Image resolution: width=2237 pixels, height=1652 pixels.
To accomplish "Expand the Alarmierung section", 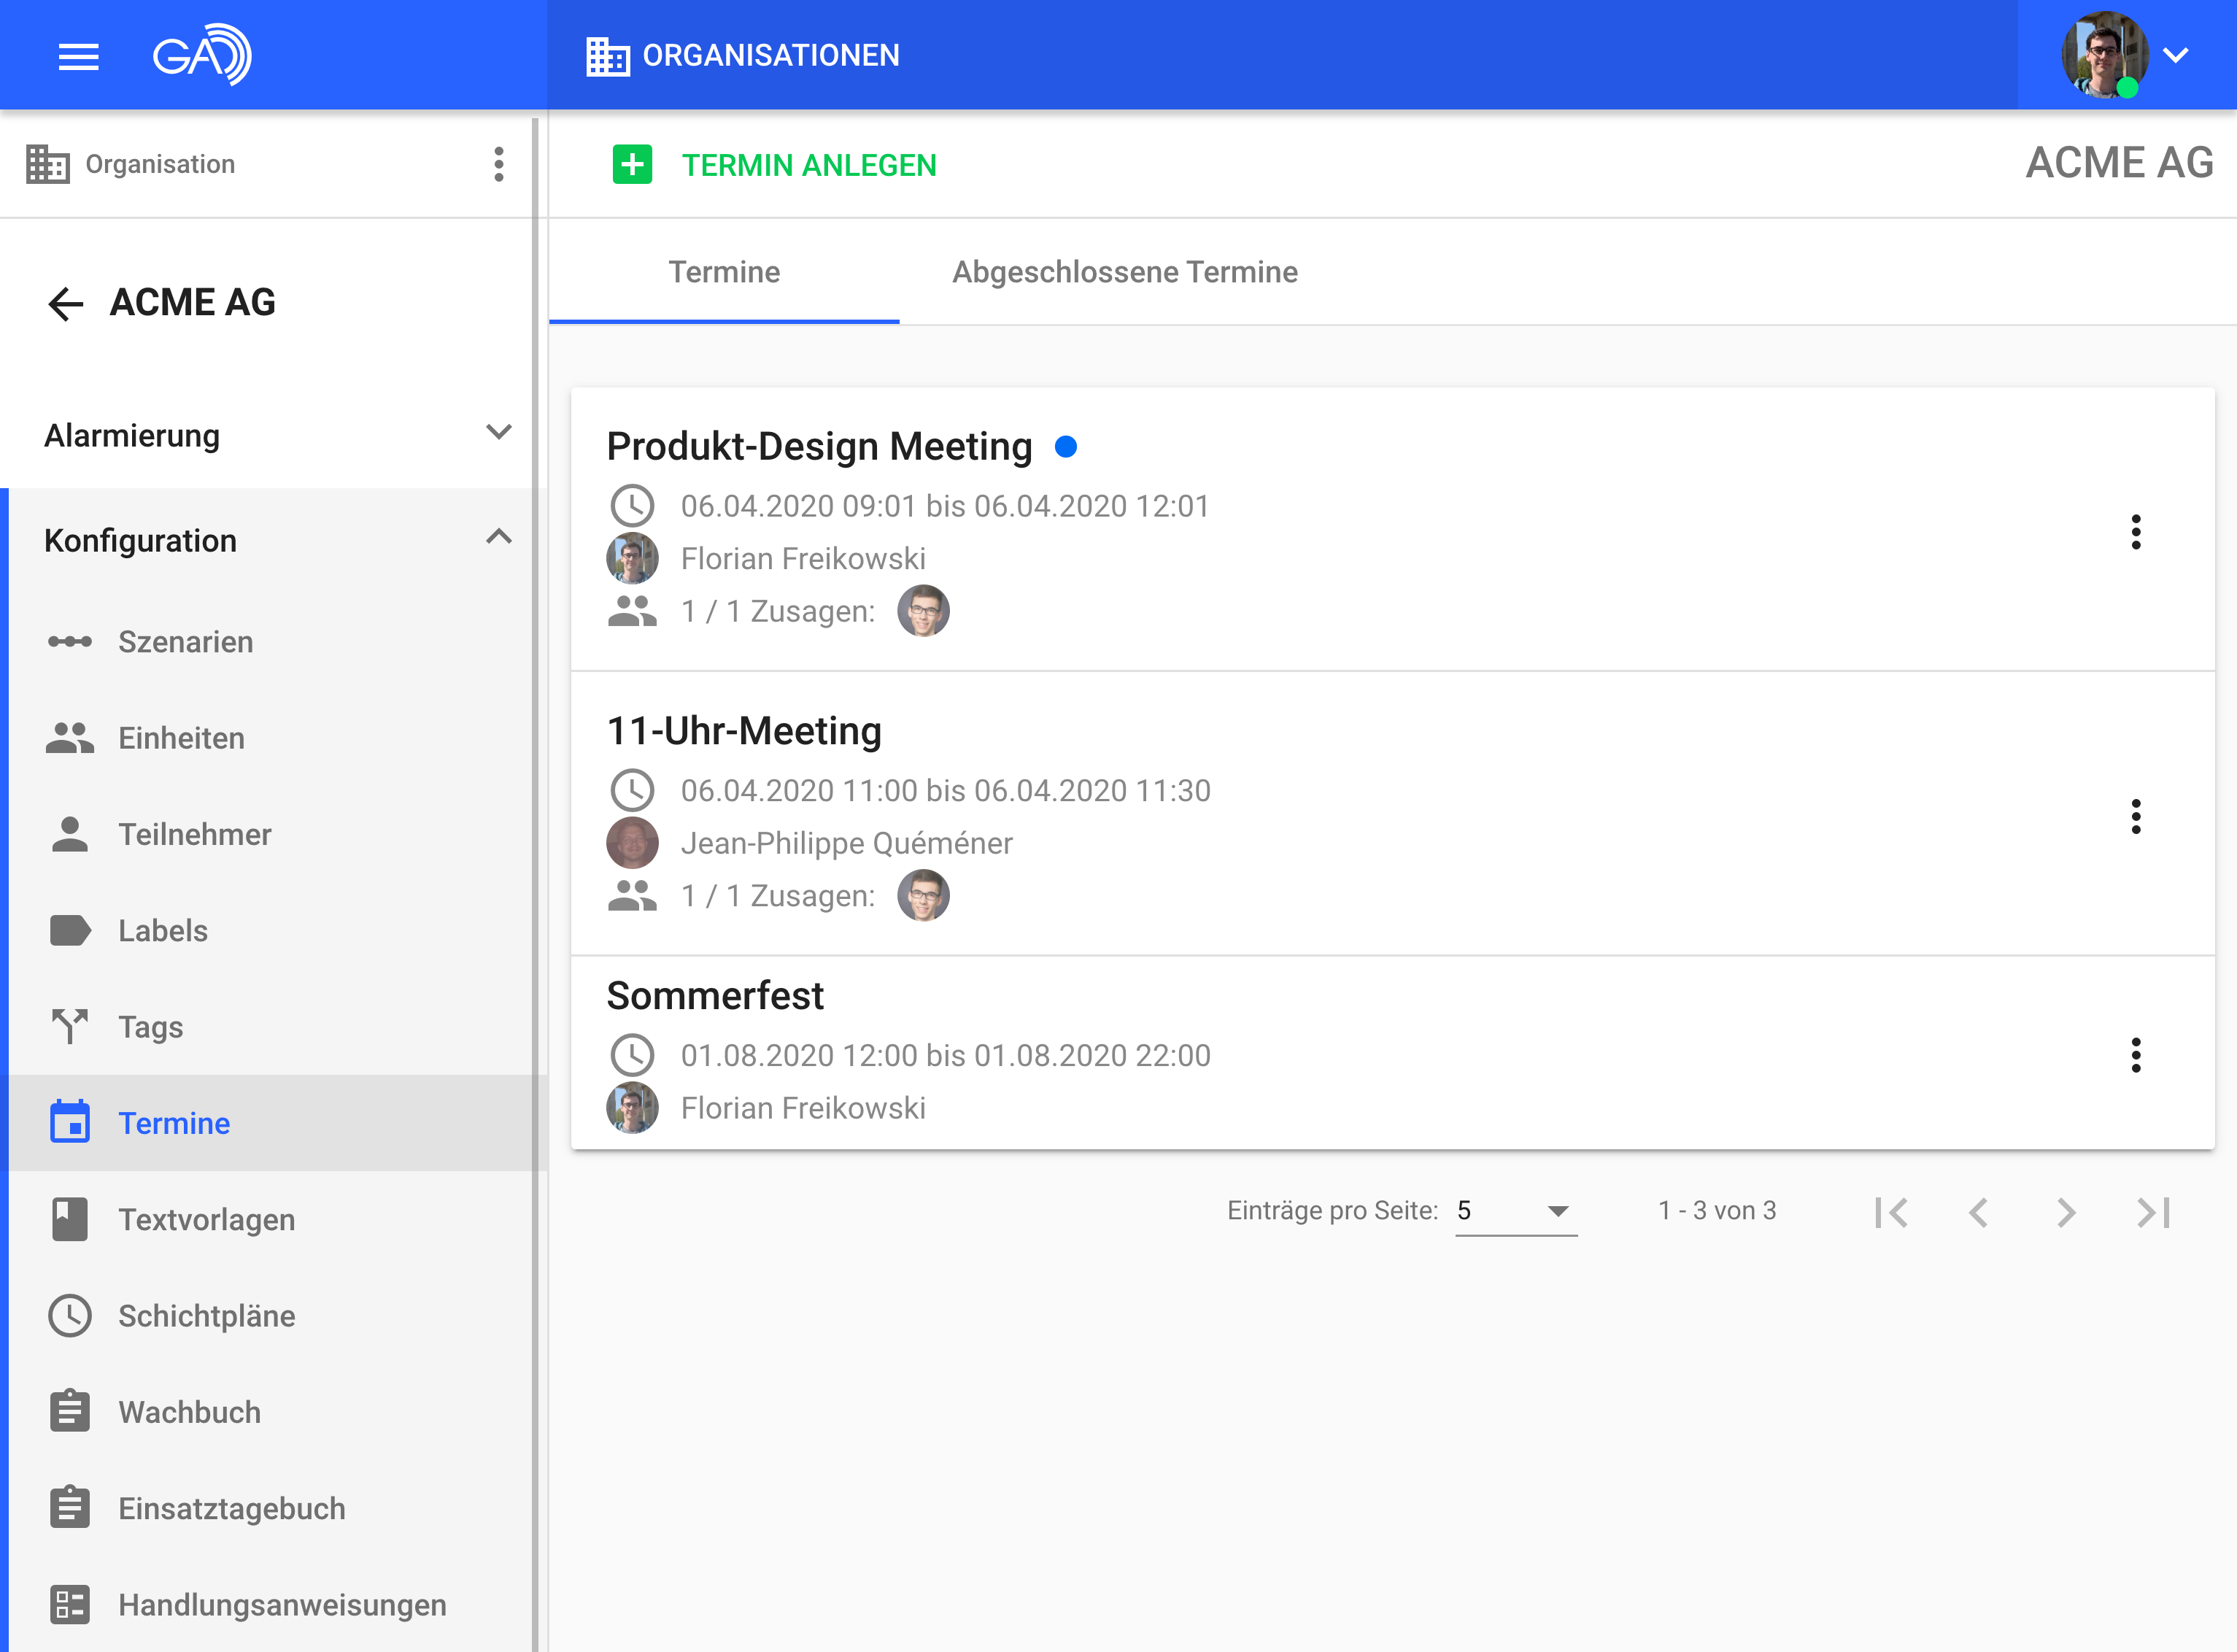I will click(x=498, y=433).
